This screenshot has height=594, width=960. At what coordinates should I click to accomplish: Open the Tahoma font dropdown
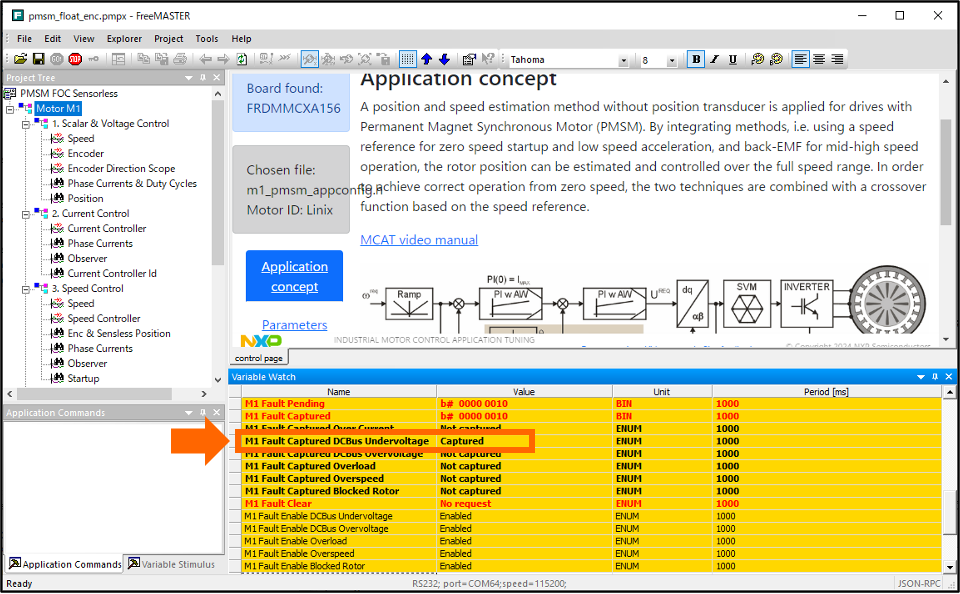(623, 60)
